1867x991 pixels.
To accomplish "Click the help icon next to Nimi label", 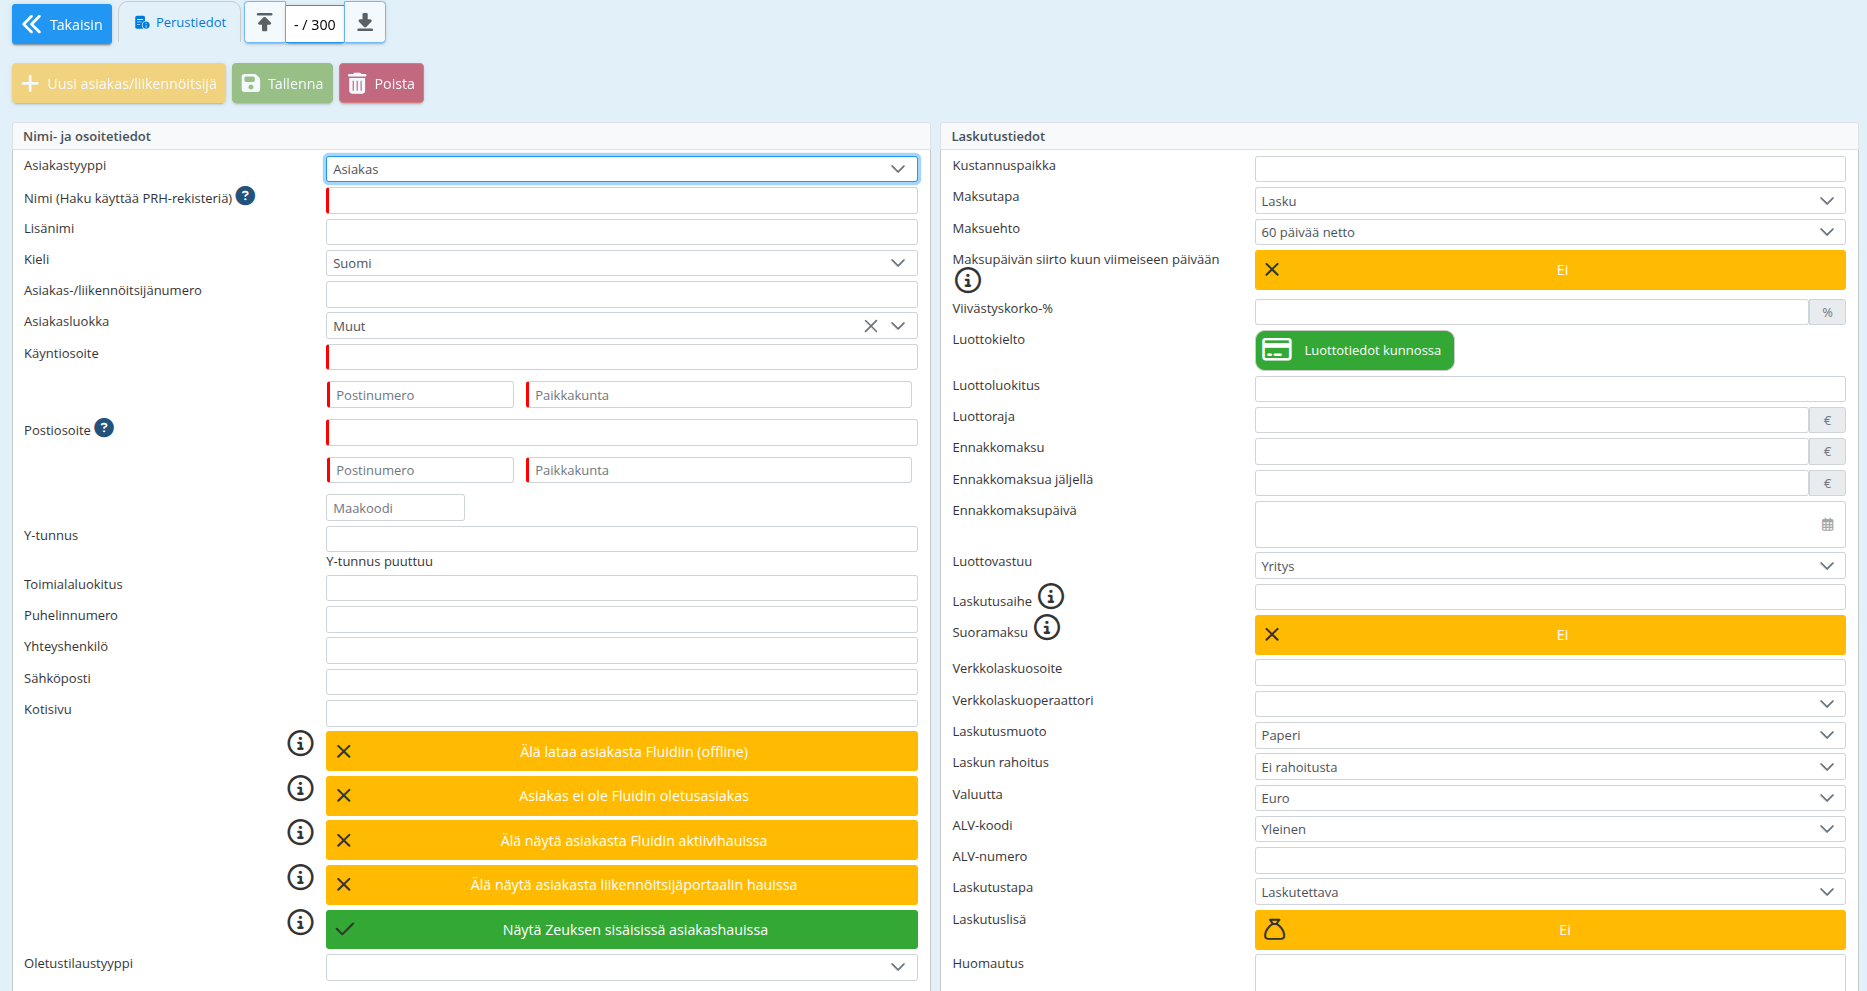I will [245, 196].
